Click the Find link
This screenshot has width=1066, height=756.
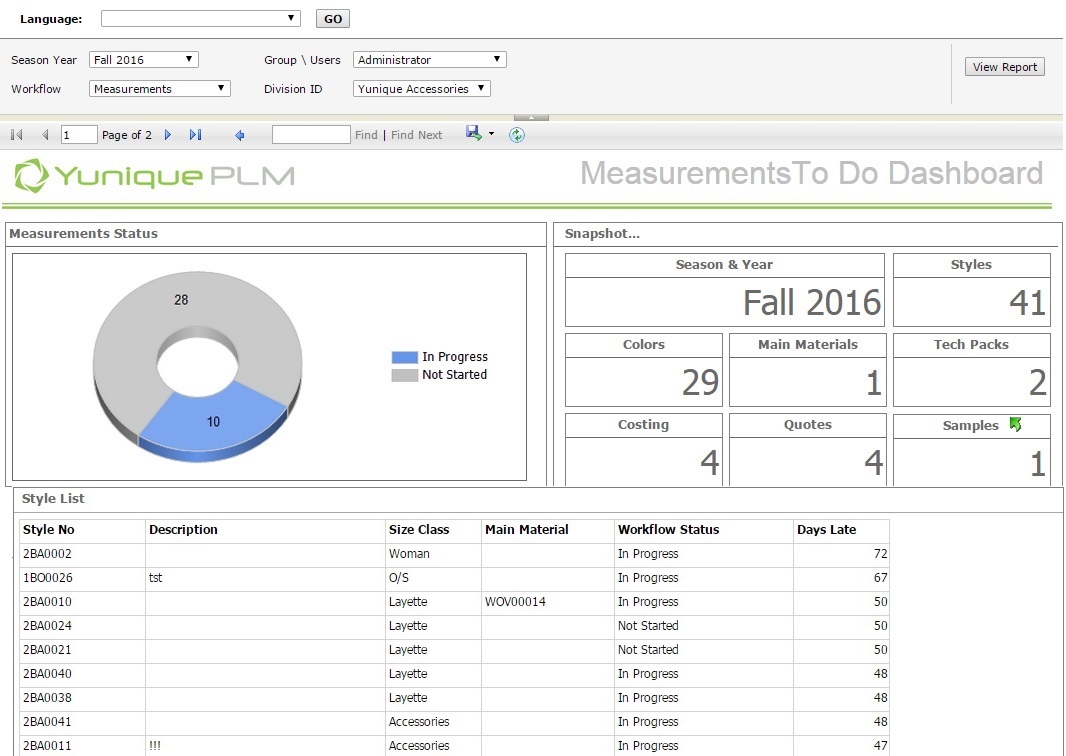tap(366, 135)
